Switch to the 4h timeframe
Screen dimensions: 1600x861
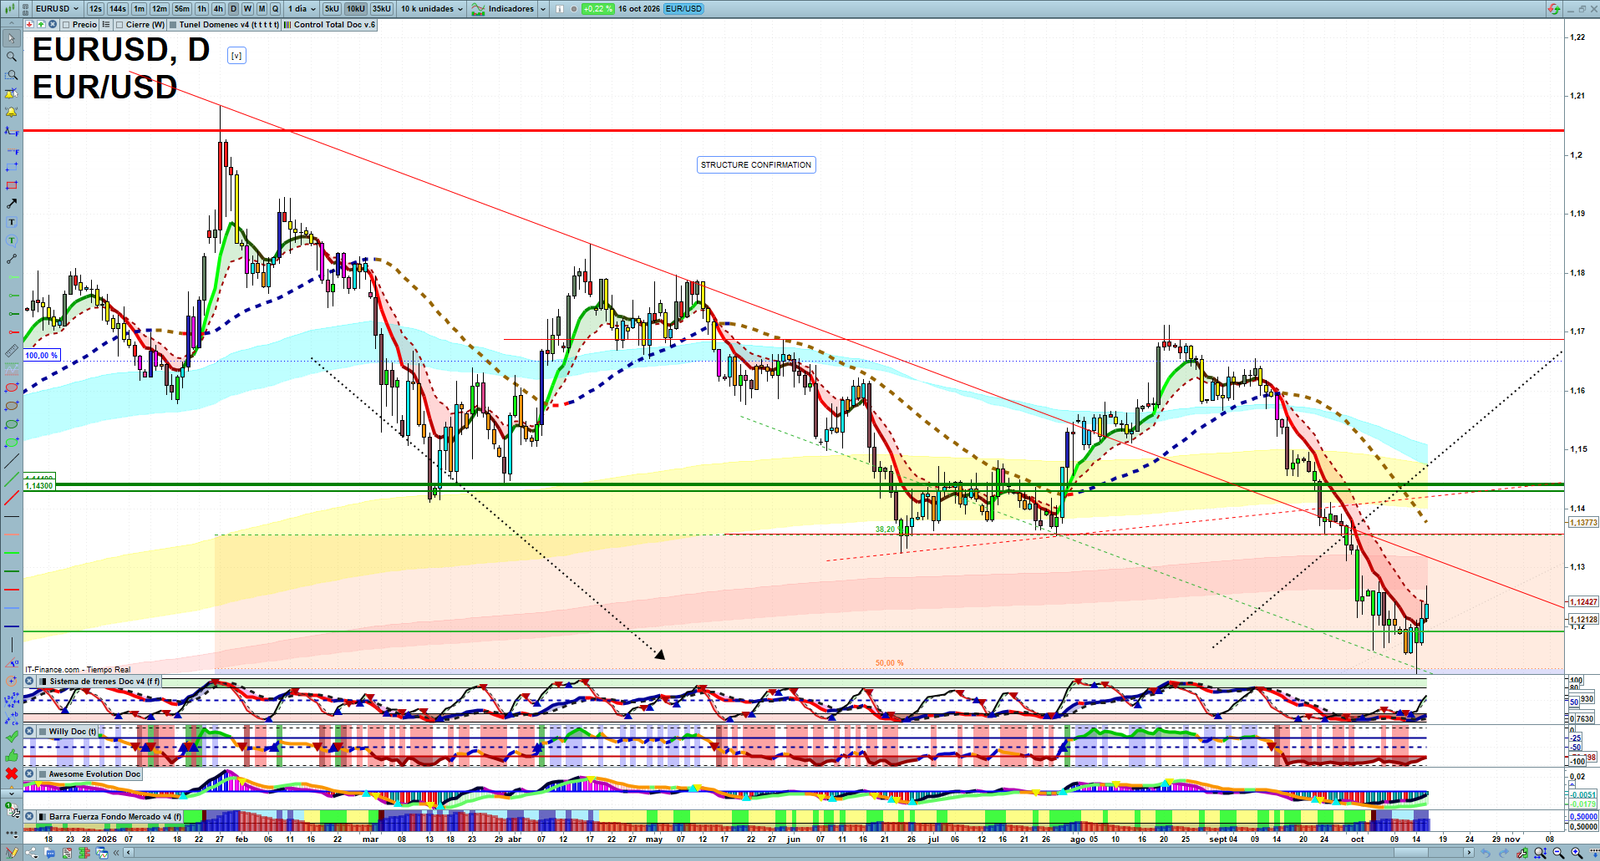(218, 9)
